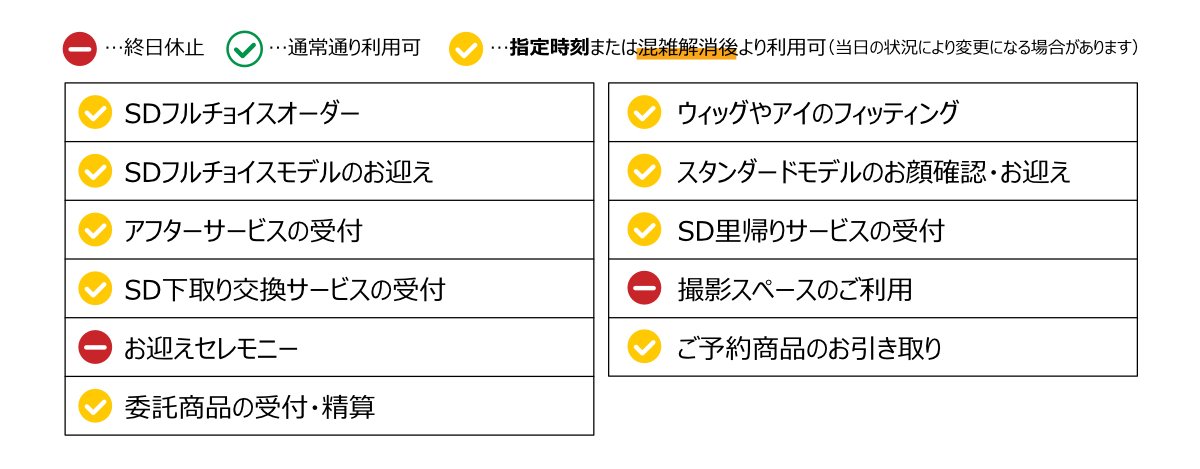Click the yellow legend checkmark before 指定時刻
The width and height of the screenshot is (1200, 469).
pos(466,48)
